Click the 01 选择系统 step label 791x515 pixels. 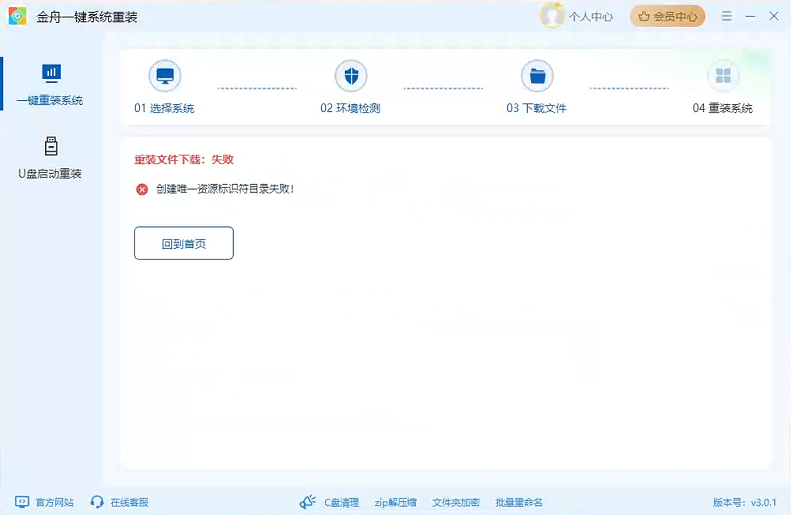(x=164, y=108)
